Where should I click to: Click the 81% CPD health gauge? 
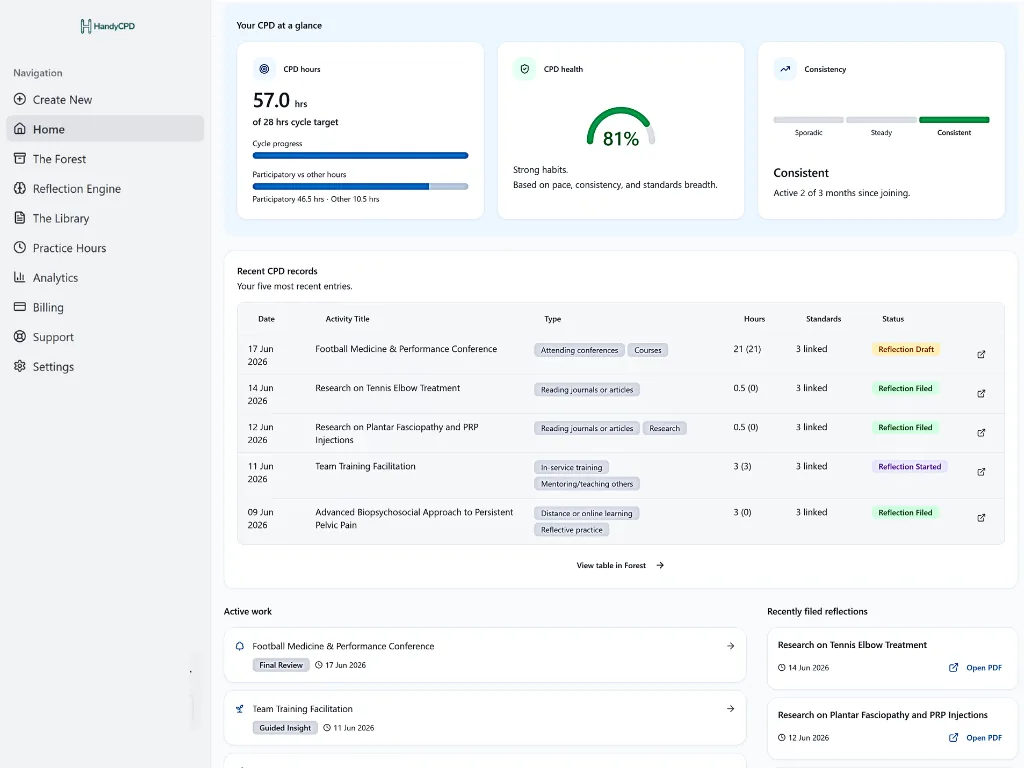(620, 128)
